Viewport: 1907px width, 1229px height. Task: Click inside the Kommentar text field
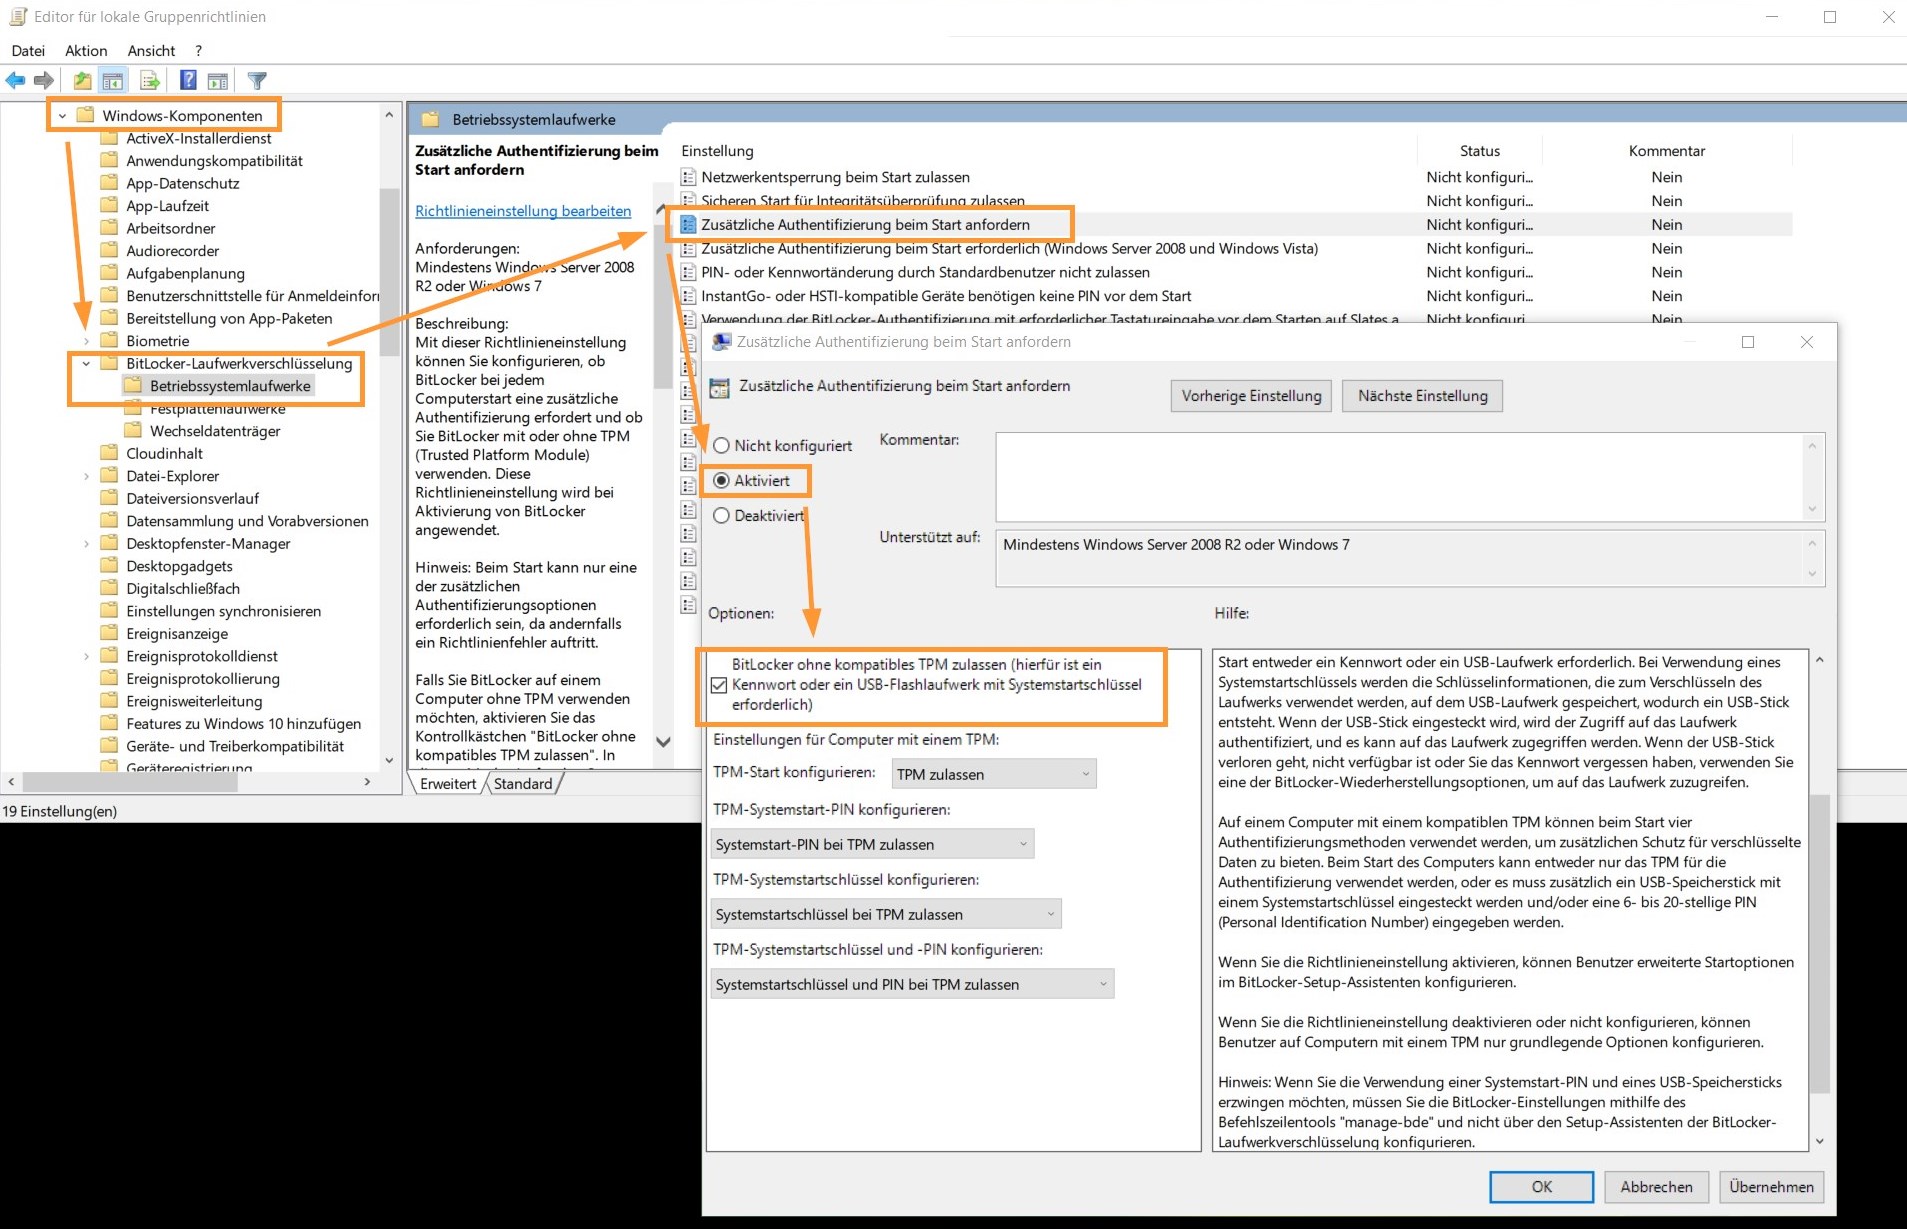point(1410,477)
